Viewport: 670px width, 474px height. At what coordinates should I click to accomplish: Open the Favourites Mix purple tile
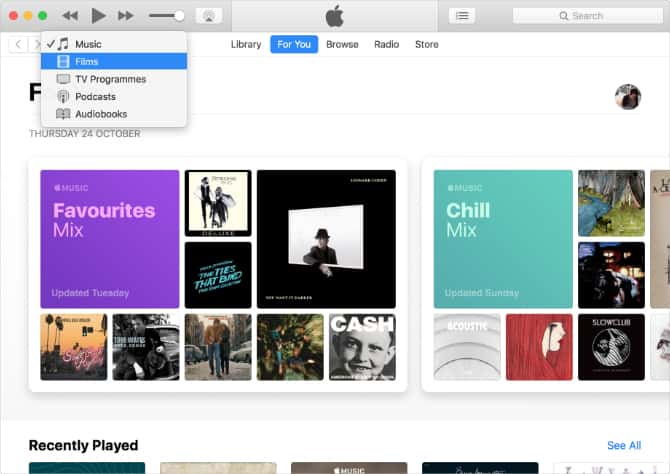pyautogui.click(x=110, y=239)
